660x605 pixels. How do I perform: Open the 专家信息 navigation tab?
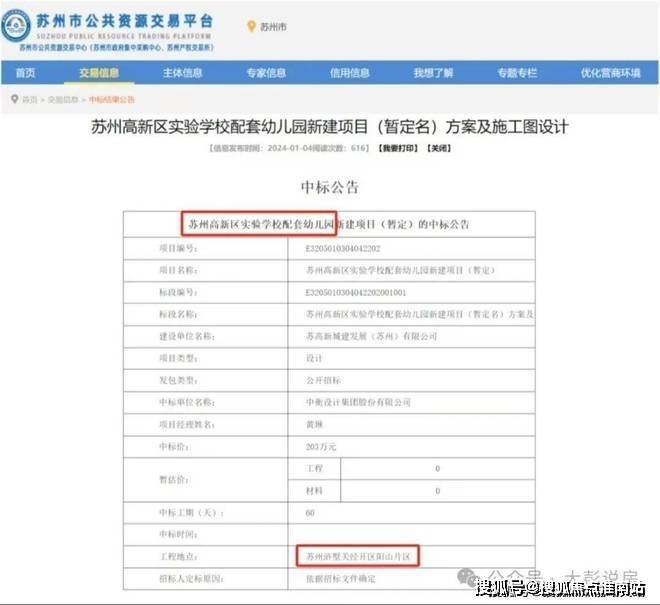pos(266,73)
